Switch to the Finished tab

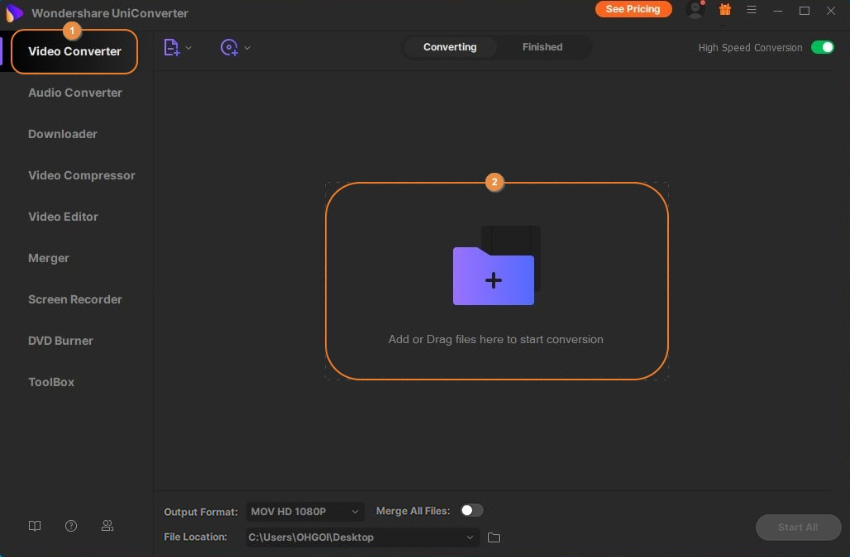coord(542,47)
